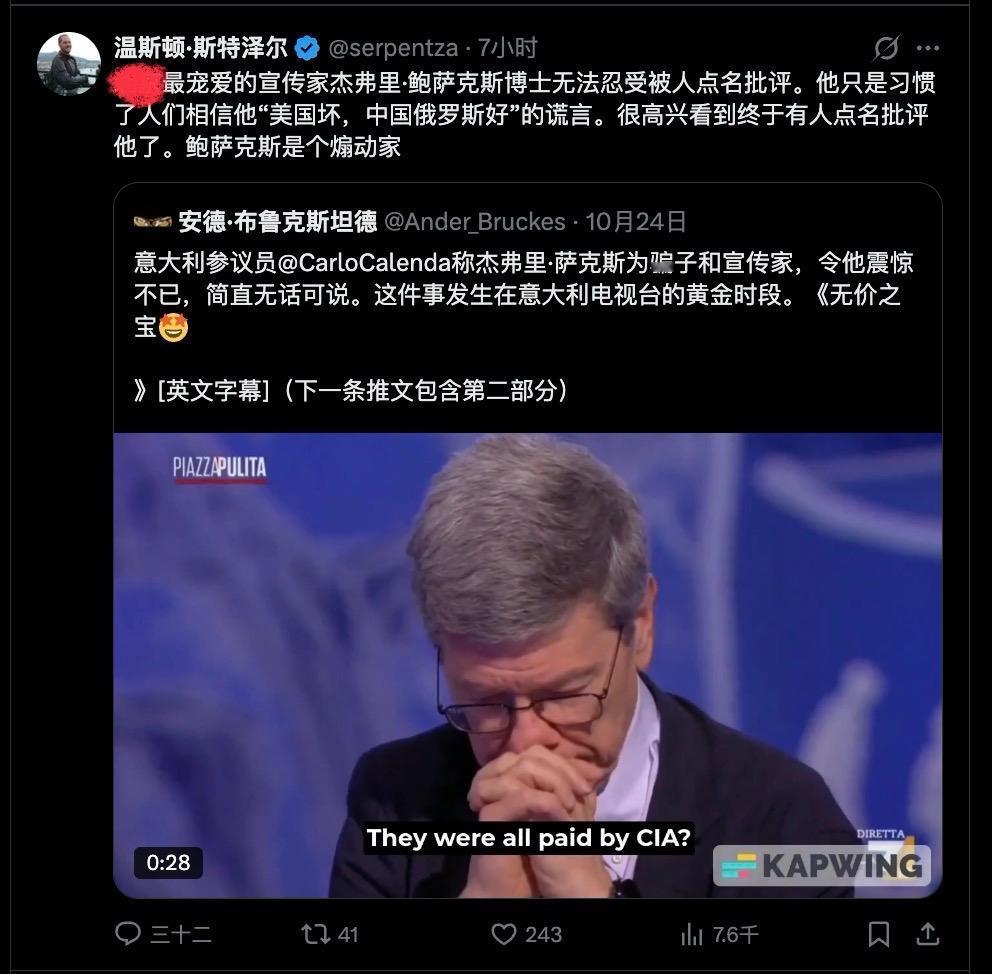Image resolution: width=992 pixels, height=974 pixels.
Task: Play the Piazzapulita video
Action: pyautogui.click(x=528, y=665)
